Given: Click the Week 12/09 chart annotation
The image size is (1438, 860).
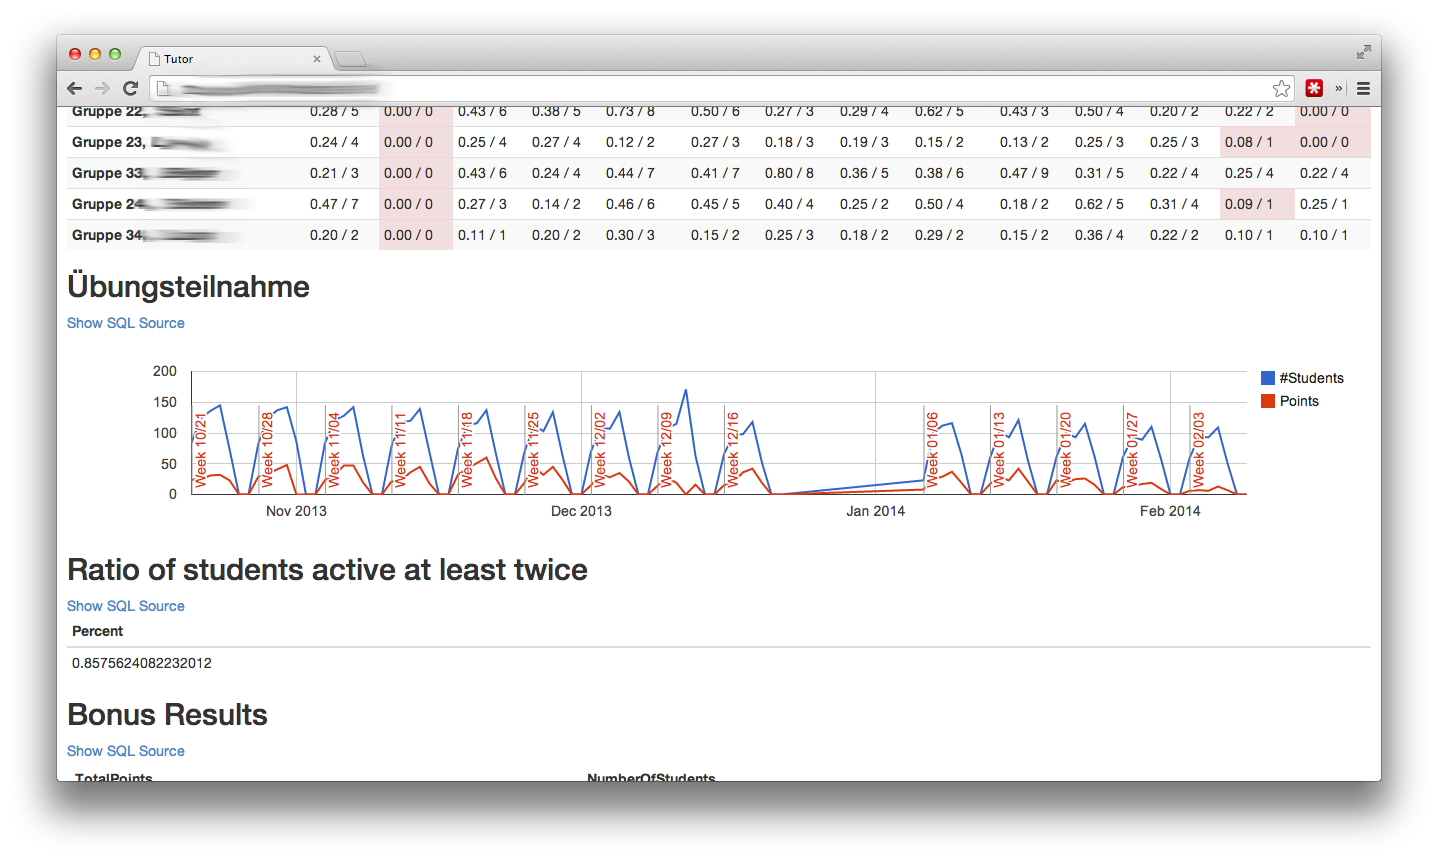Looking at the screenshot, I should click(x=666, y=450).
